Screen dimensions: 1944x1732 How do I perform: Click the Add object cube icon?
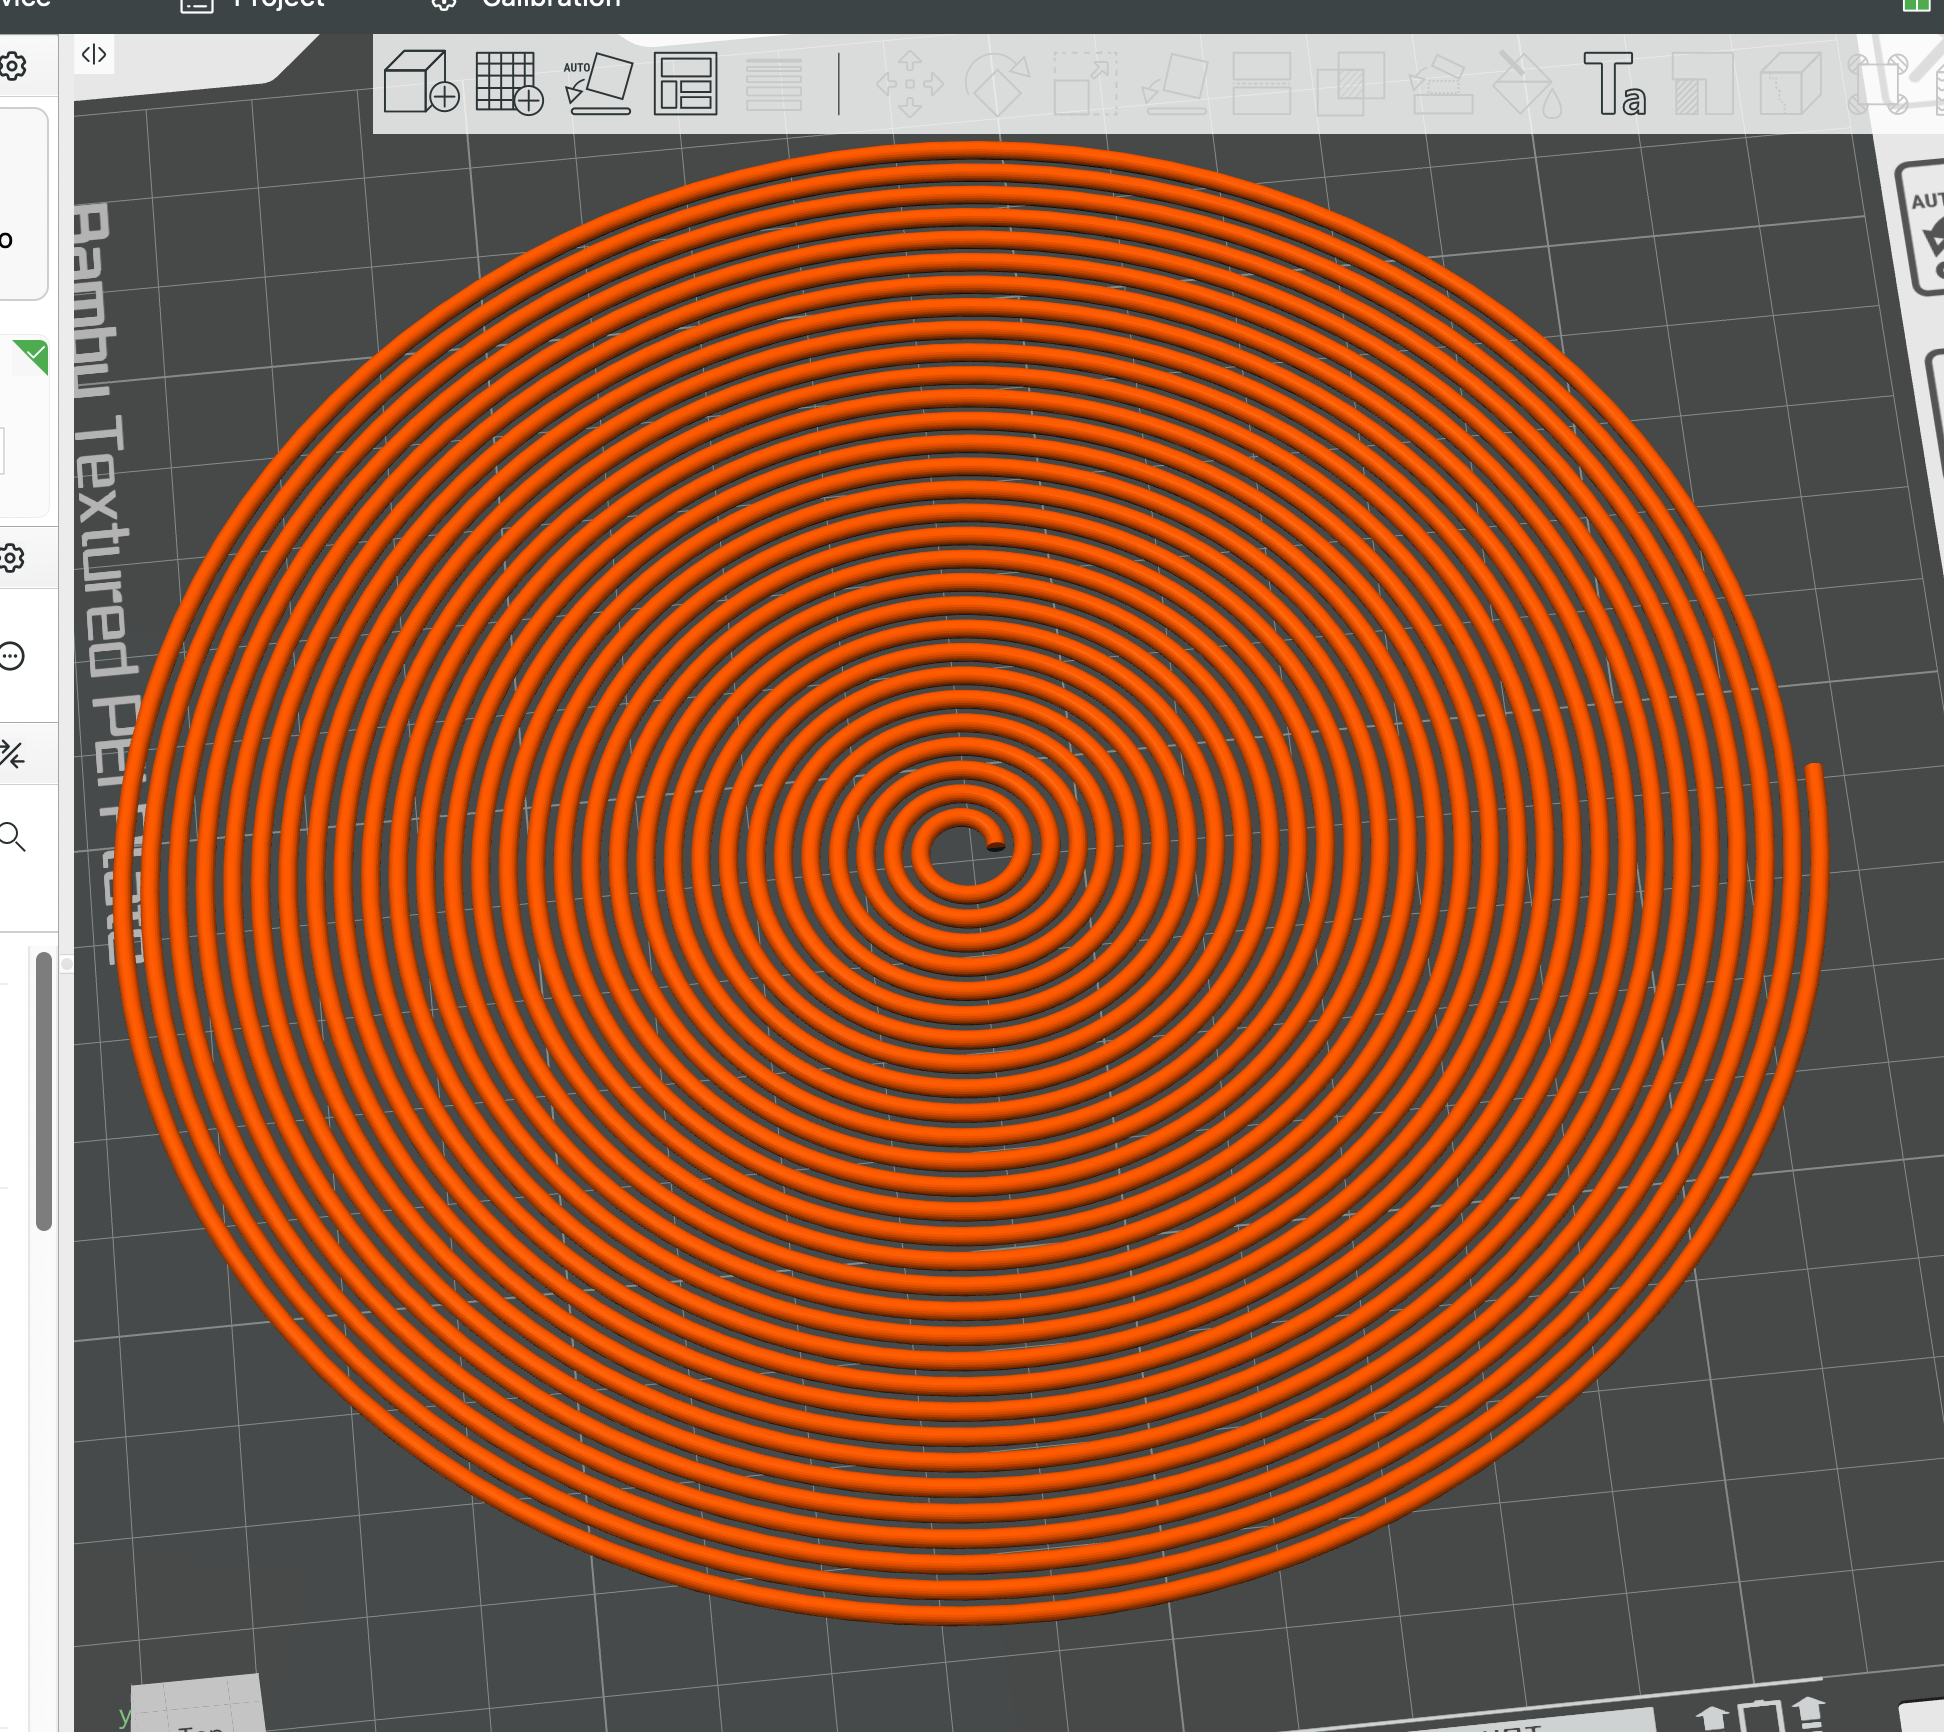click(x=421, y=82)
